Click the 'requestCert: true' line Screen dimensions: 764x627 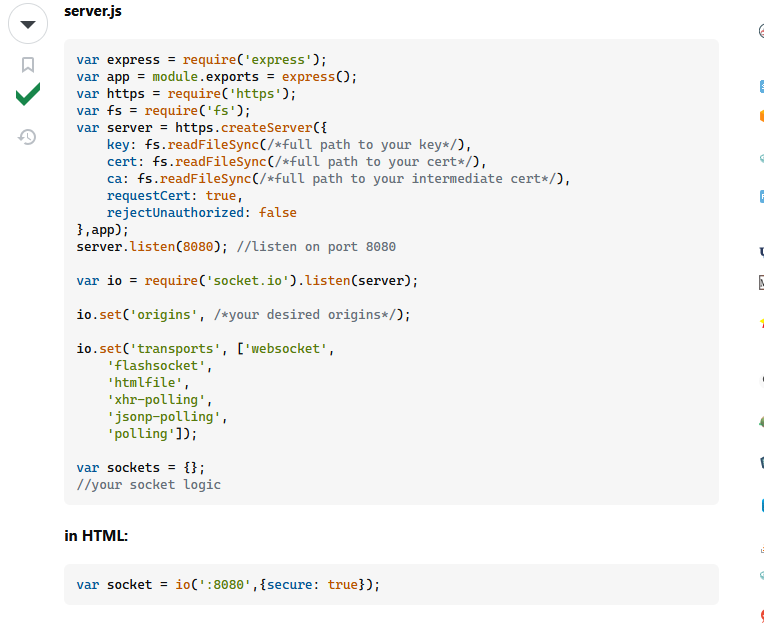(x=174, y=196)
